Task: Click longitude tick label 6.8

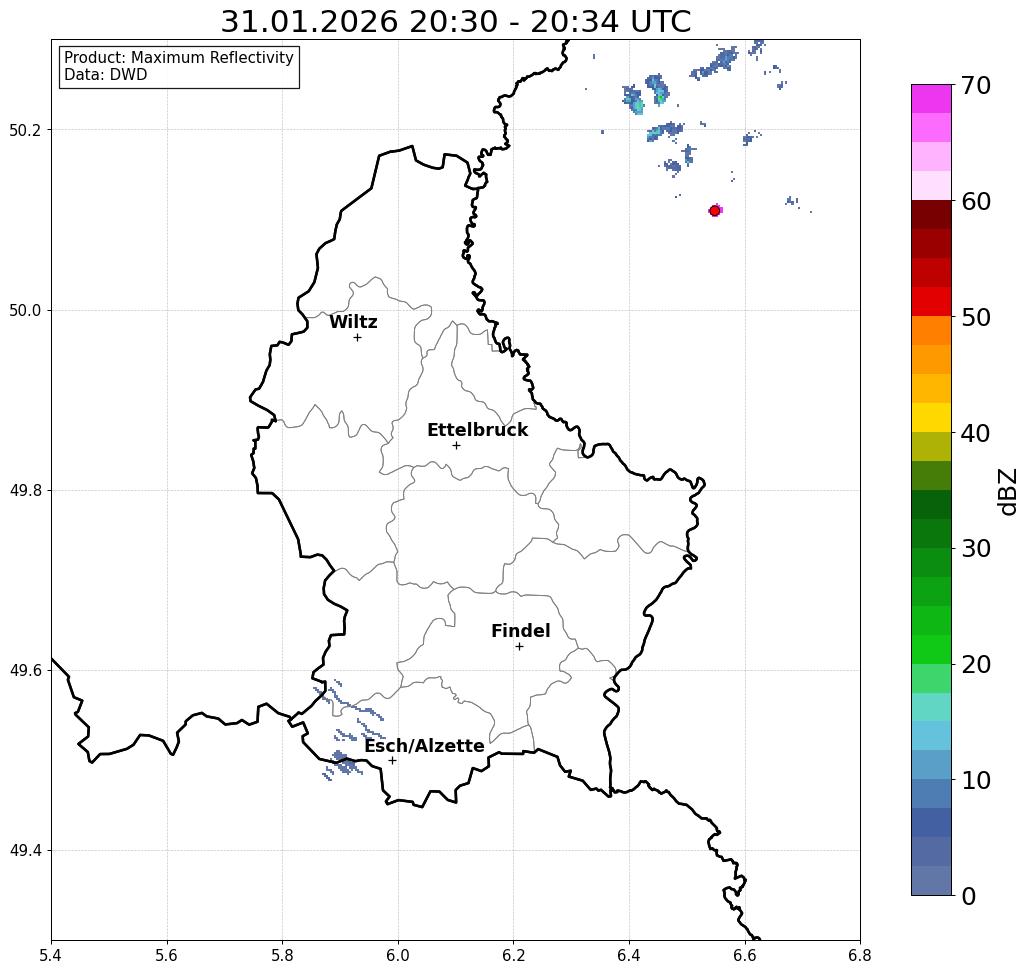Action: point(860,955)
